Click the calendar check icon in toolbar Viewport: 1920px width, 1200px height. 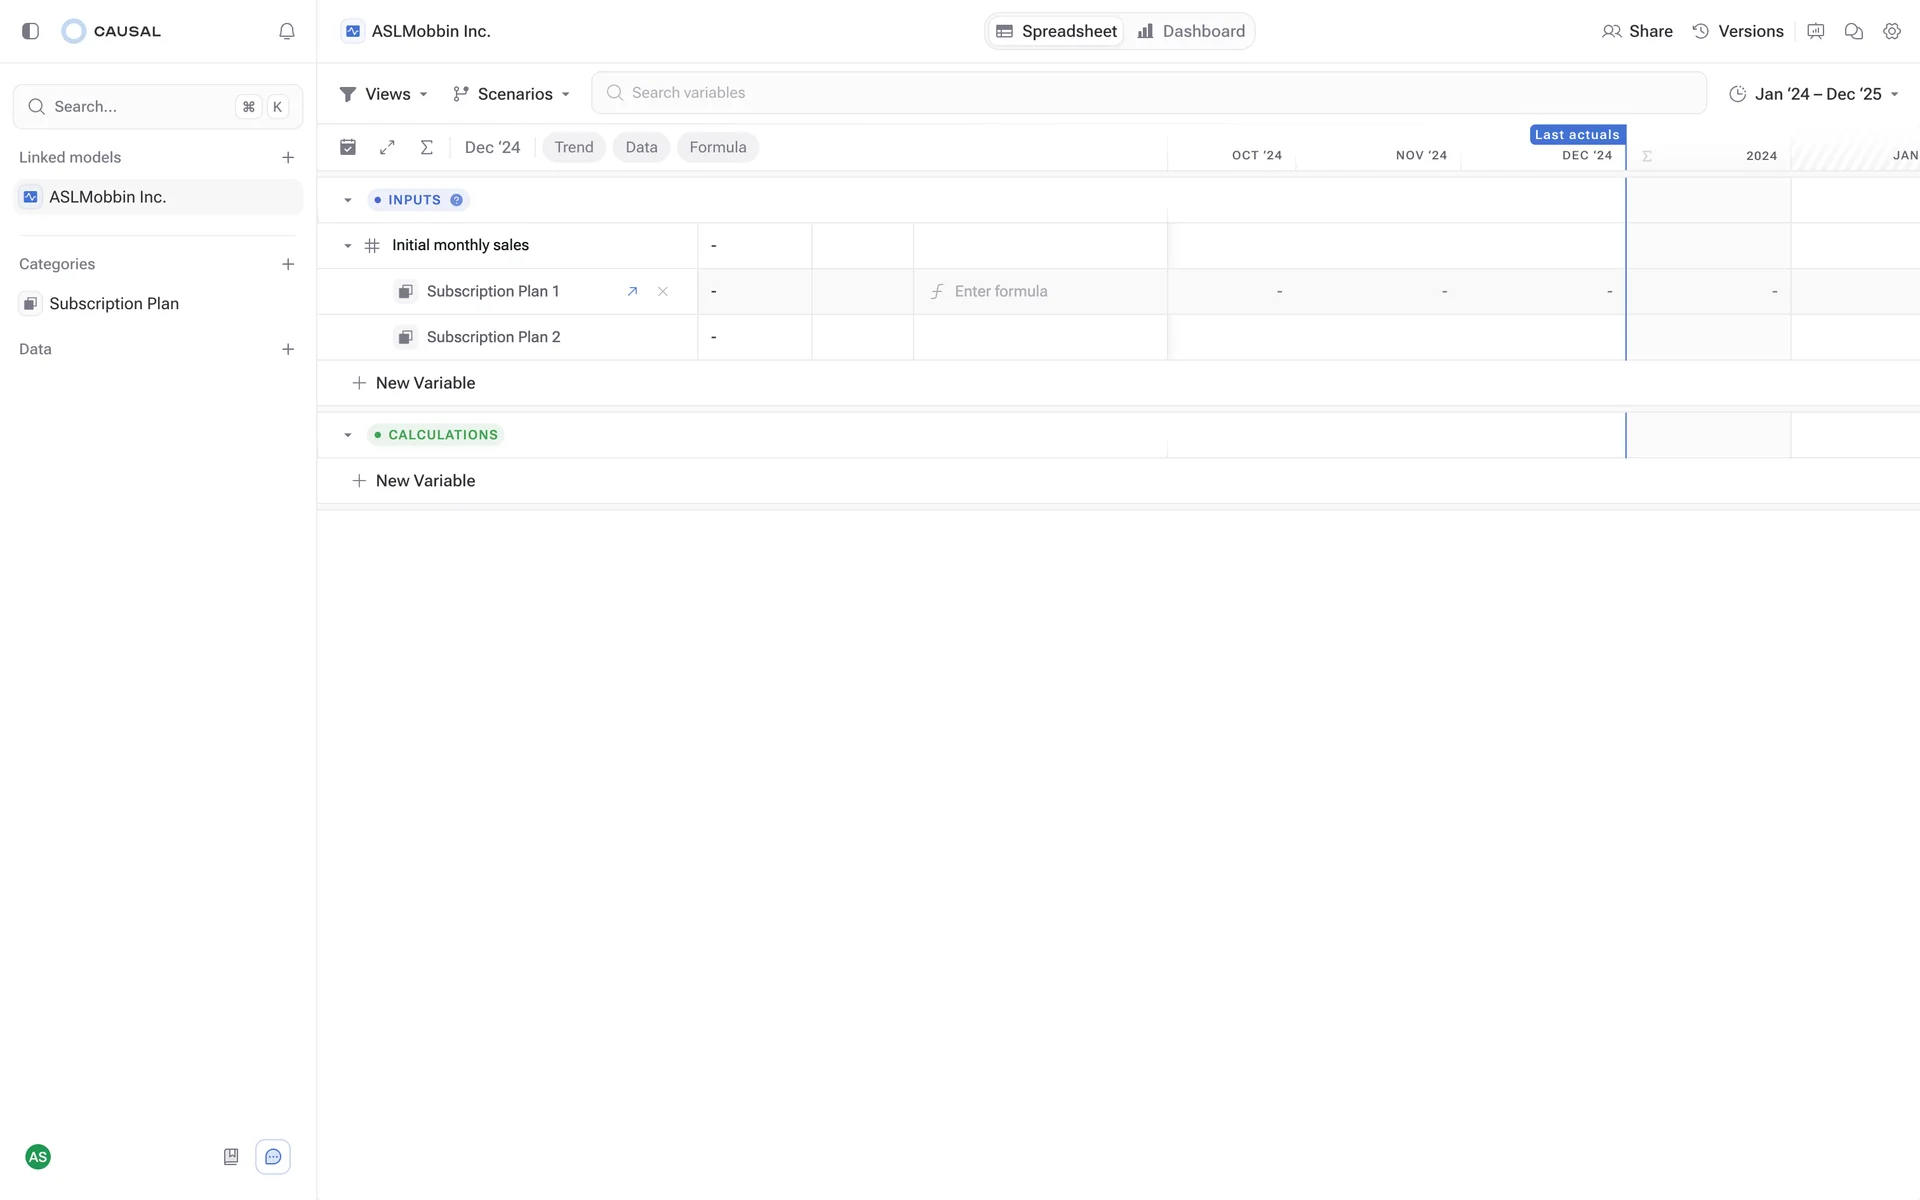pos(348,147)
